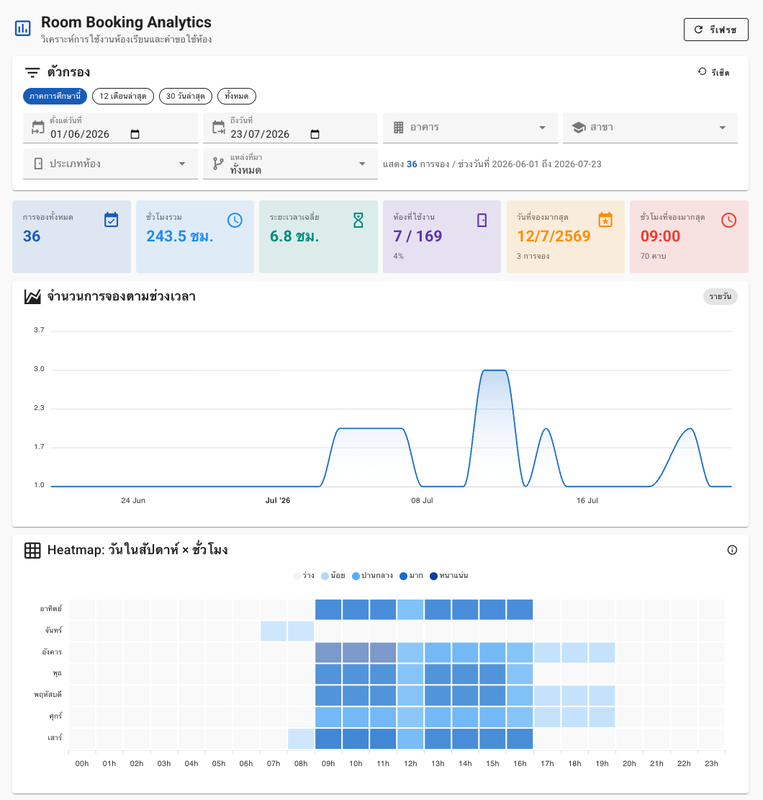763x800 pixels.
Task: Click the รีเฟรช refresh button
Action: tap(716, 30)
